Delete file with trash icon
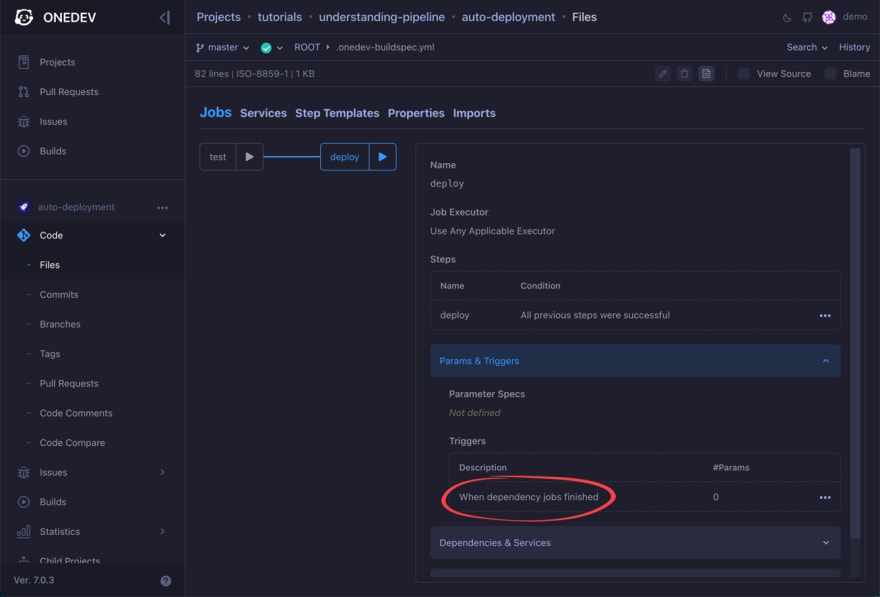Viewport: 880px width, 597px height. click(684, 74)
